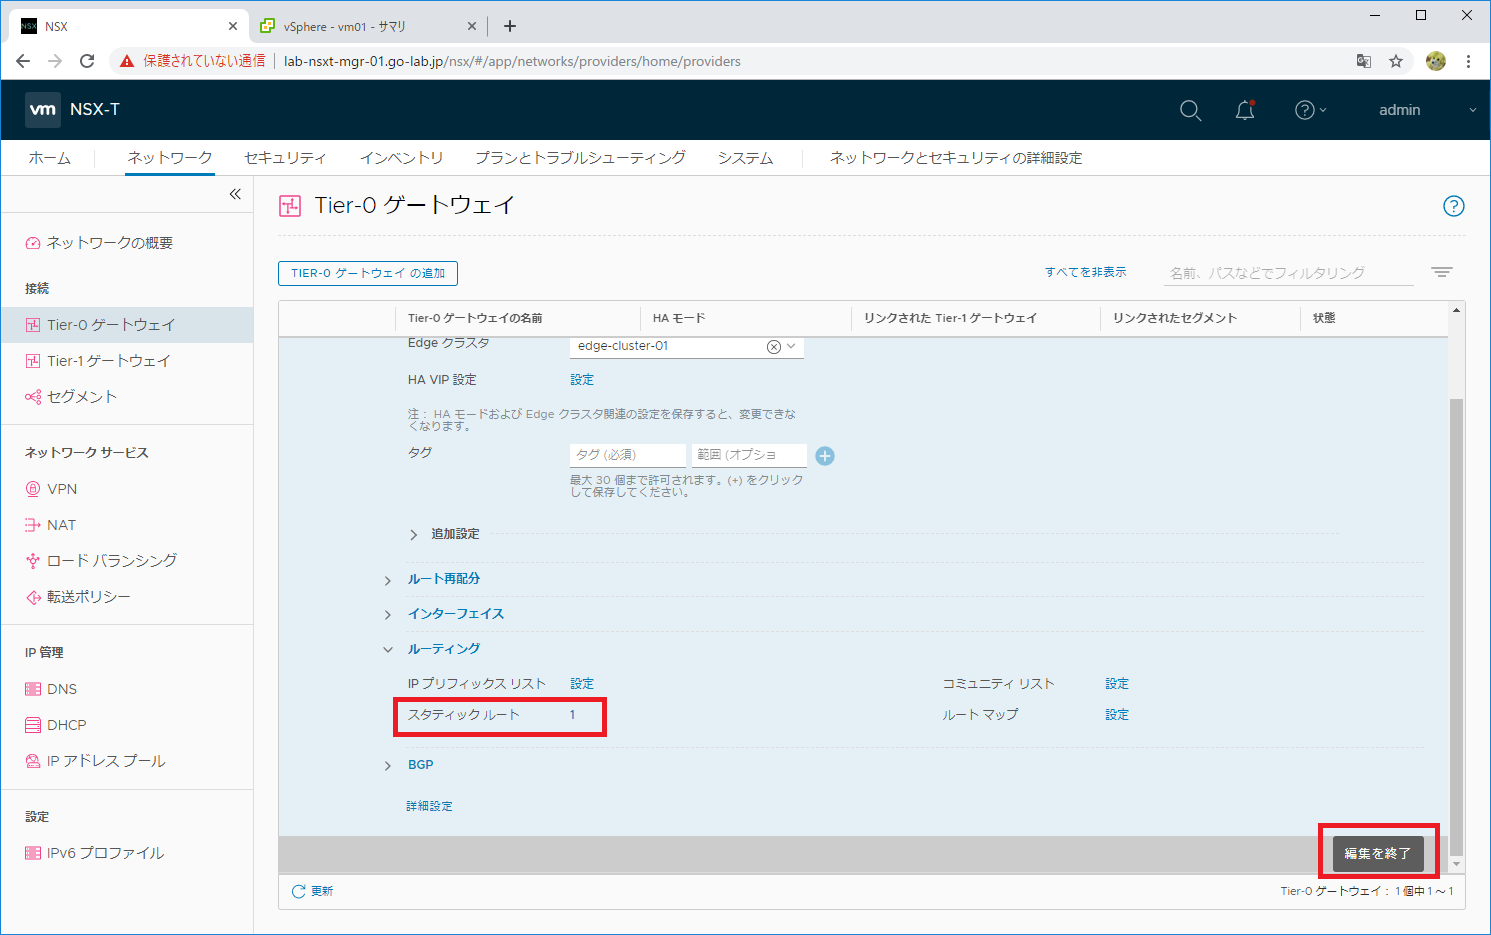
Task: Click the refresh icon next to 更新
Action: pyautogui.click(x=298, y=891)
